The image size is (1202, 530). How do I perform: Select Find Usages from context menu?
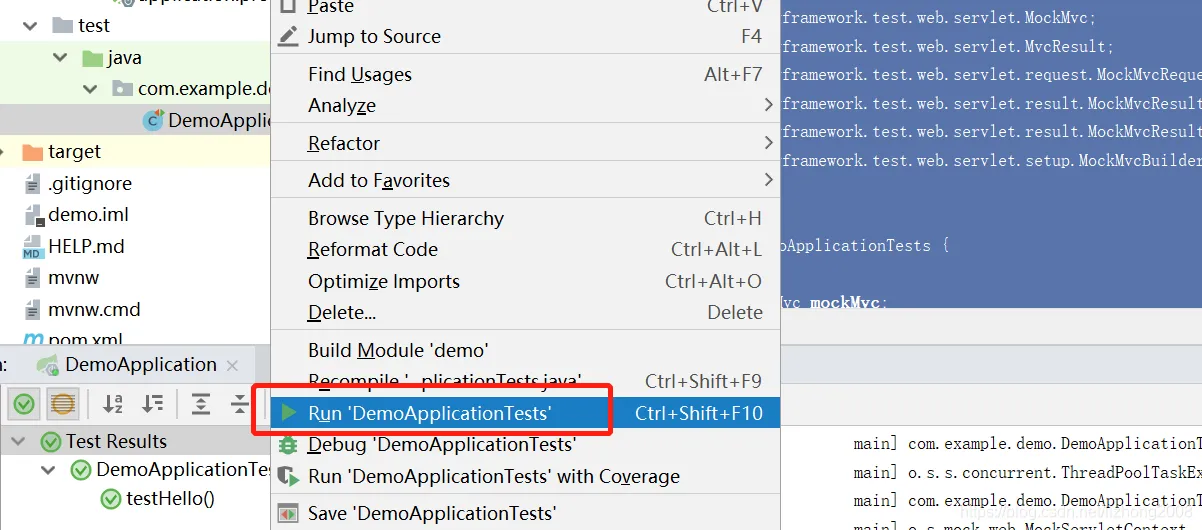click(359, 74)
